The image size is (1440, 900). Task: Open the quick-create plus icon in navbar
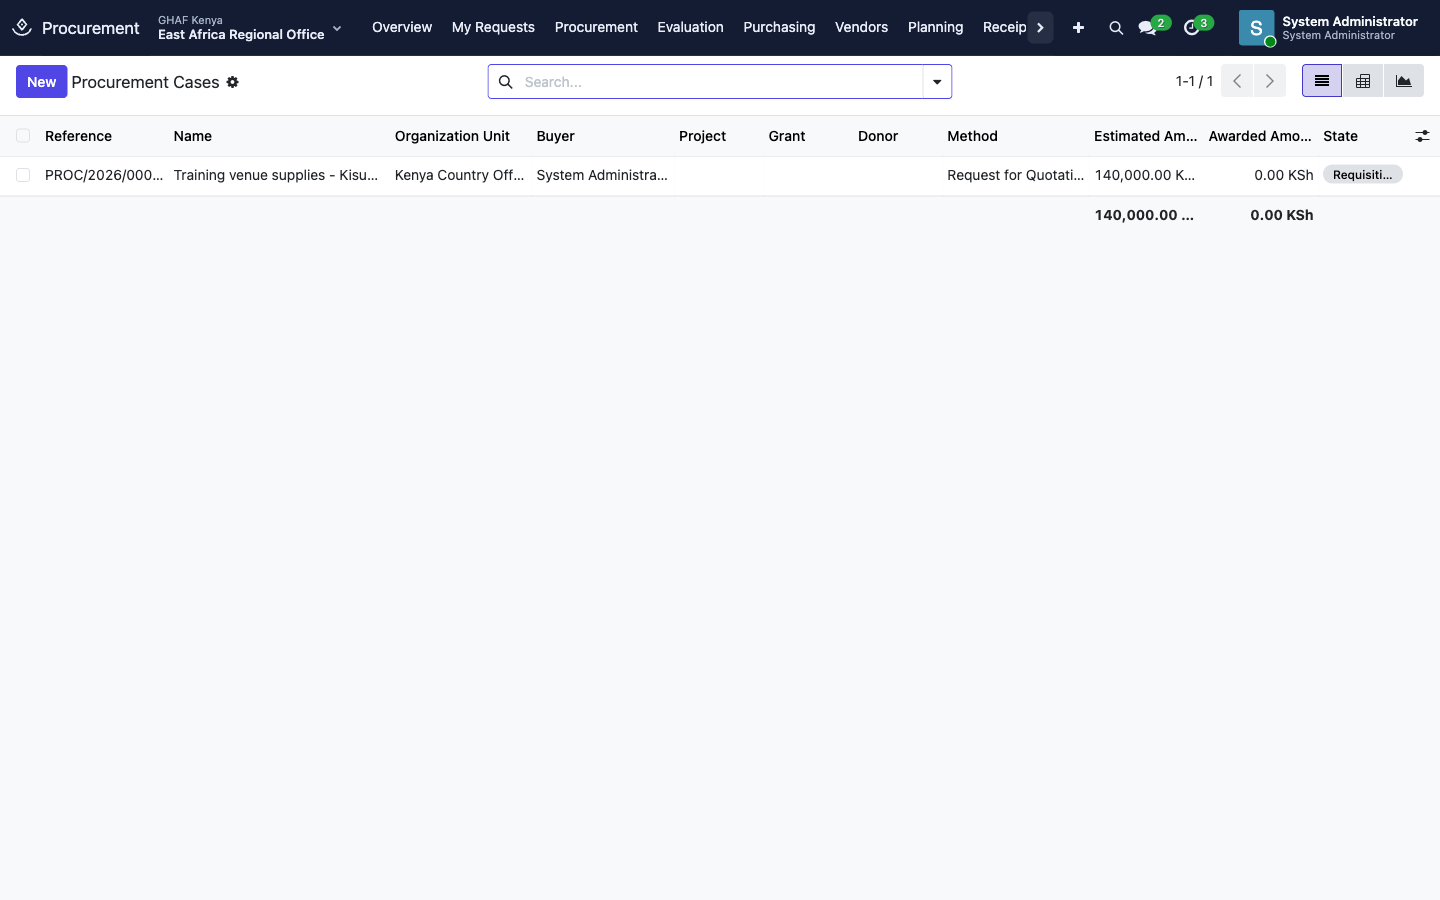point(1078,28)
